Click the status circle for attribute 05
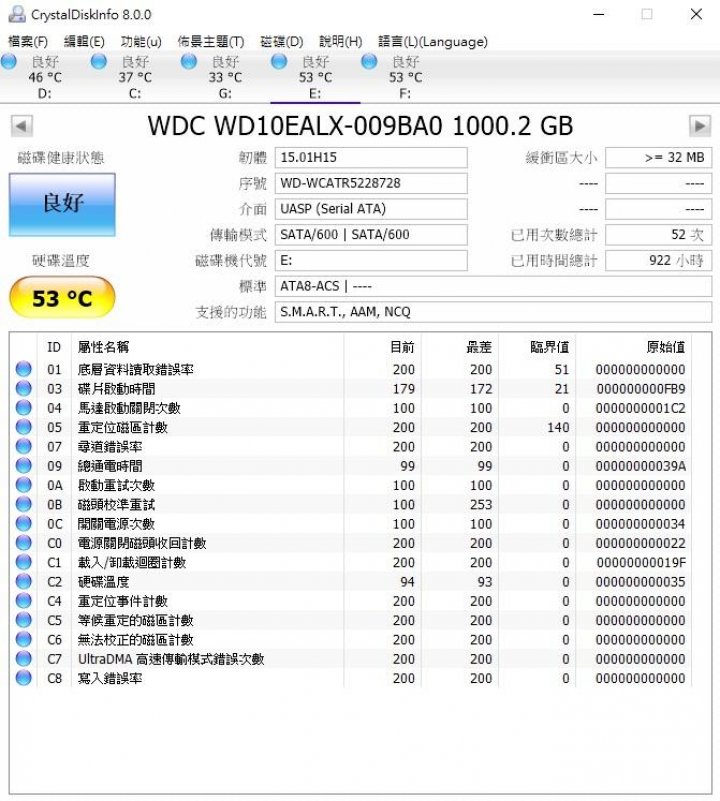The image size is (720, 801). pyautogui.click(x=24, y=427)
